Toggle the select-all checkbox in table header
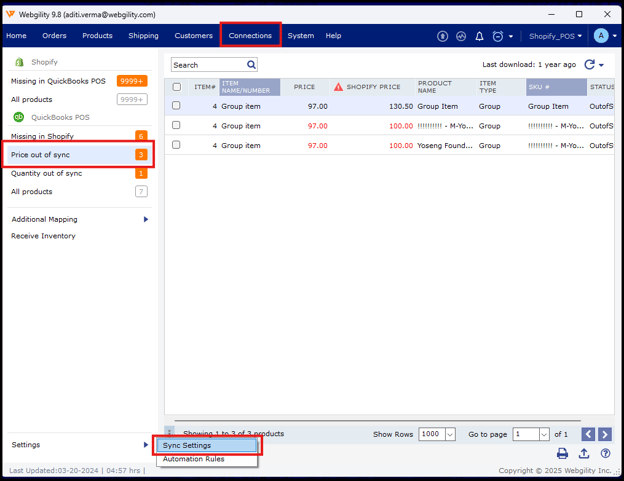624x481 pixels. click(177, 87)
